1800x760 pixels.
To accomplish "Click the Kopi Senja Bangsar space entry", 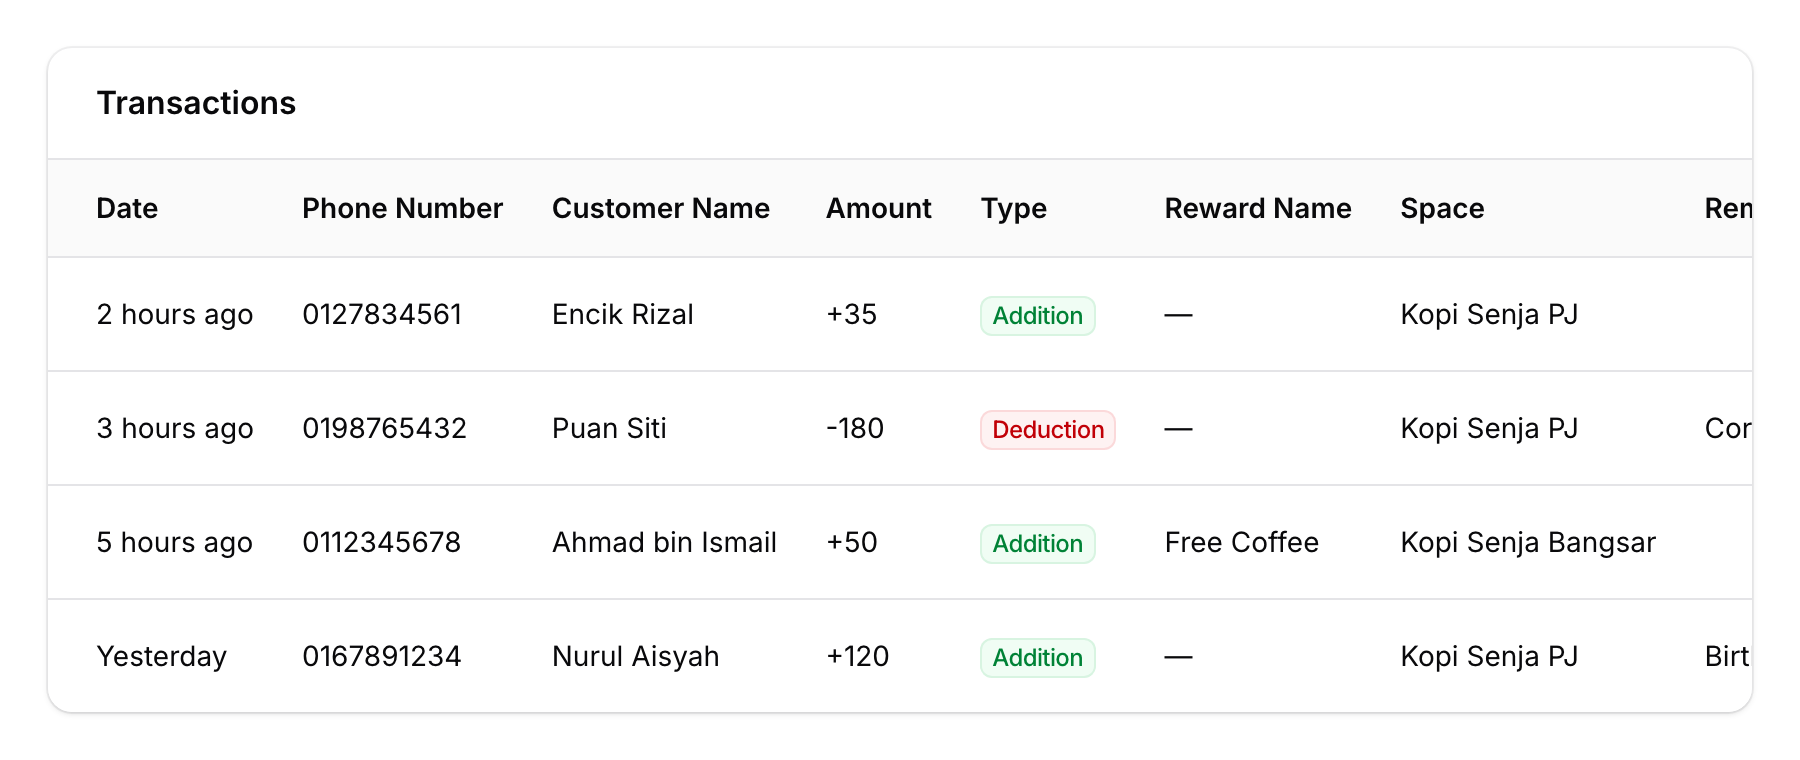I will pos(1528,542).
